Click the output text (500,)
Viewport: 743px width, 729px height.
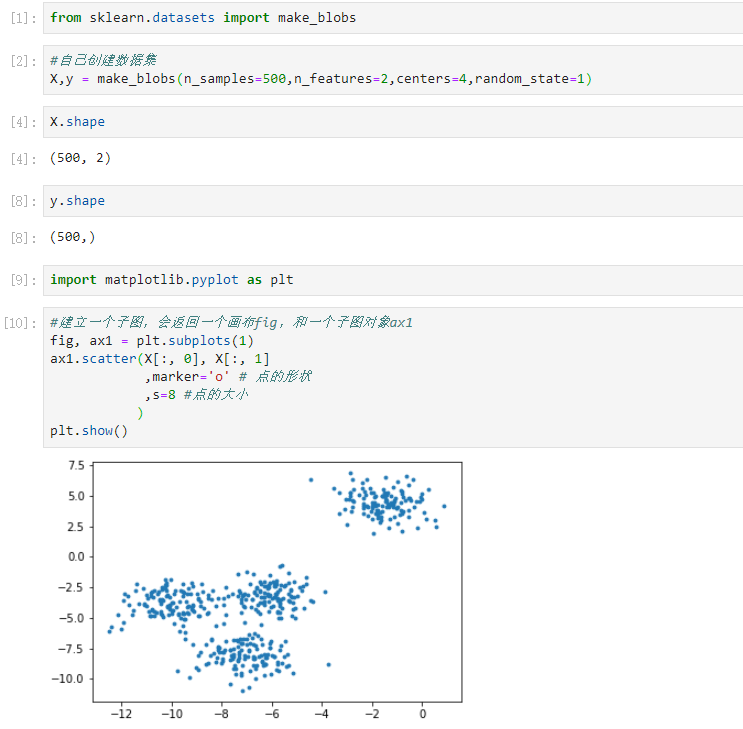[72, 237]
